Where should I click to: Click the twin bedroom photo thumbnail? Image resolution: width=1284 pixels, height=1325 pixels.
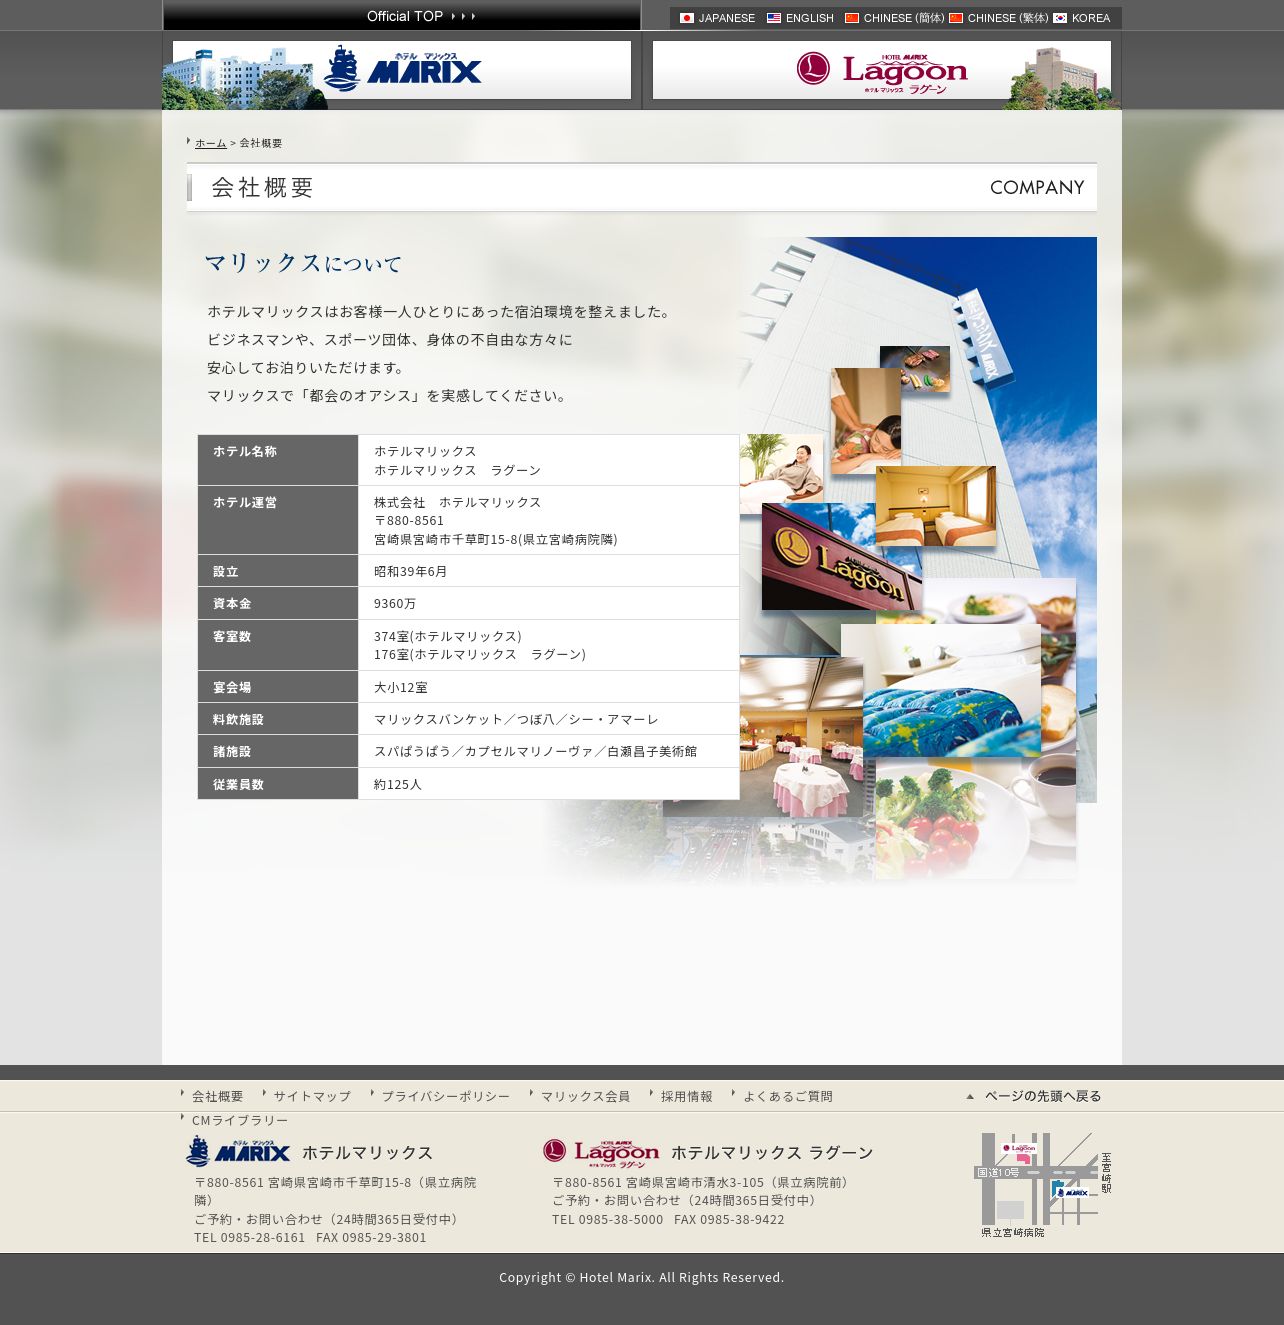(x=936, y=506)
